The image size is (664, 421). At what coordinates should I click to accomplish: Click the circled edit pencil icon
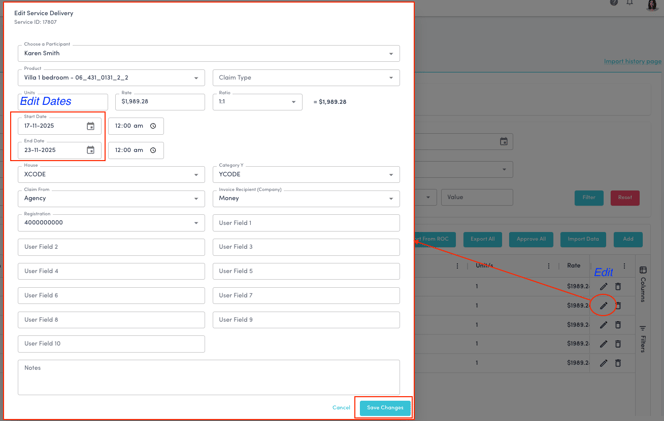(603, 305)
